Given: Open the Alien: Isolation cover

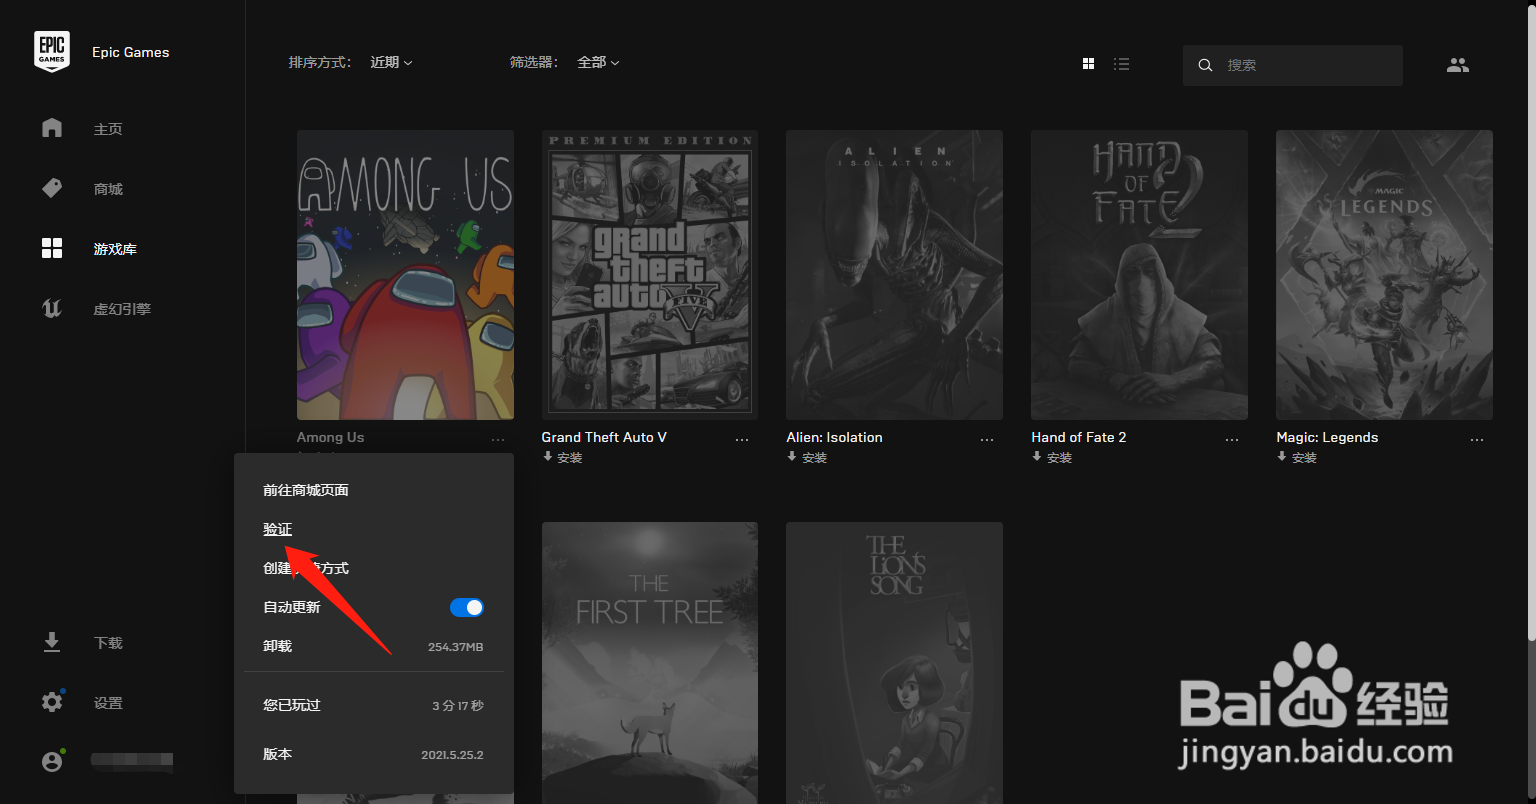Looking at the screenshot, I should coord(894,275).
